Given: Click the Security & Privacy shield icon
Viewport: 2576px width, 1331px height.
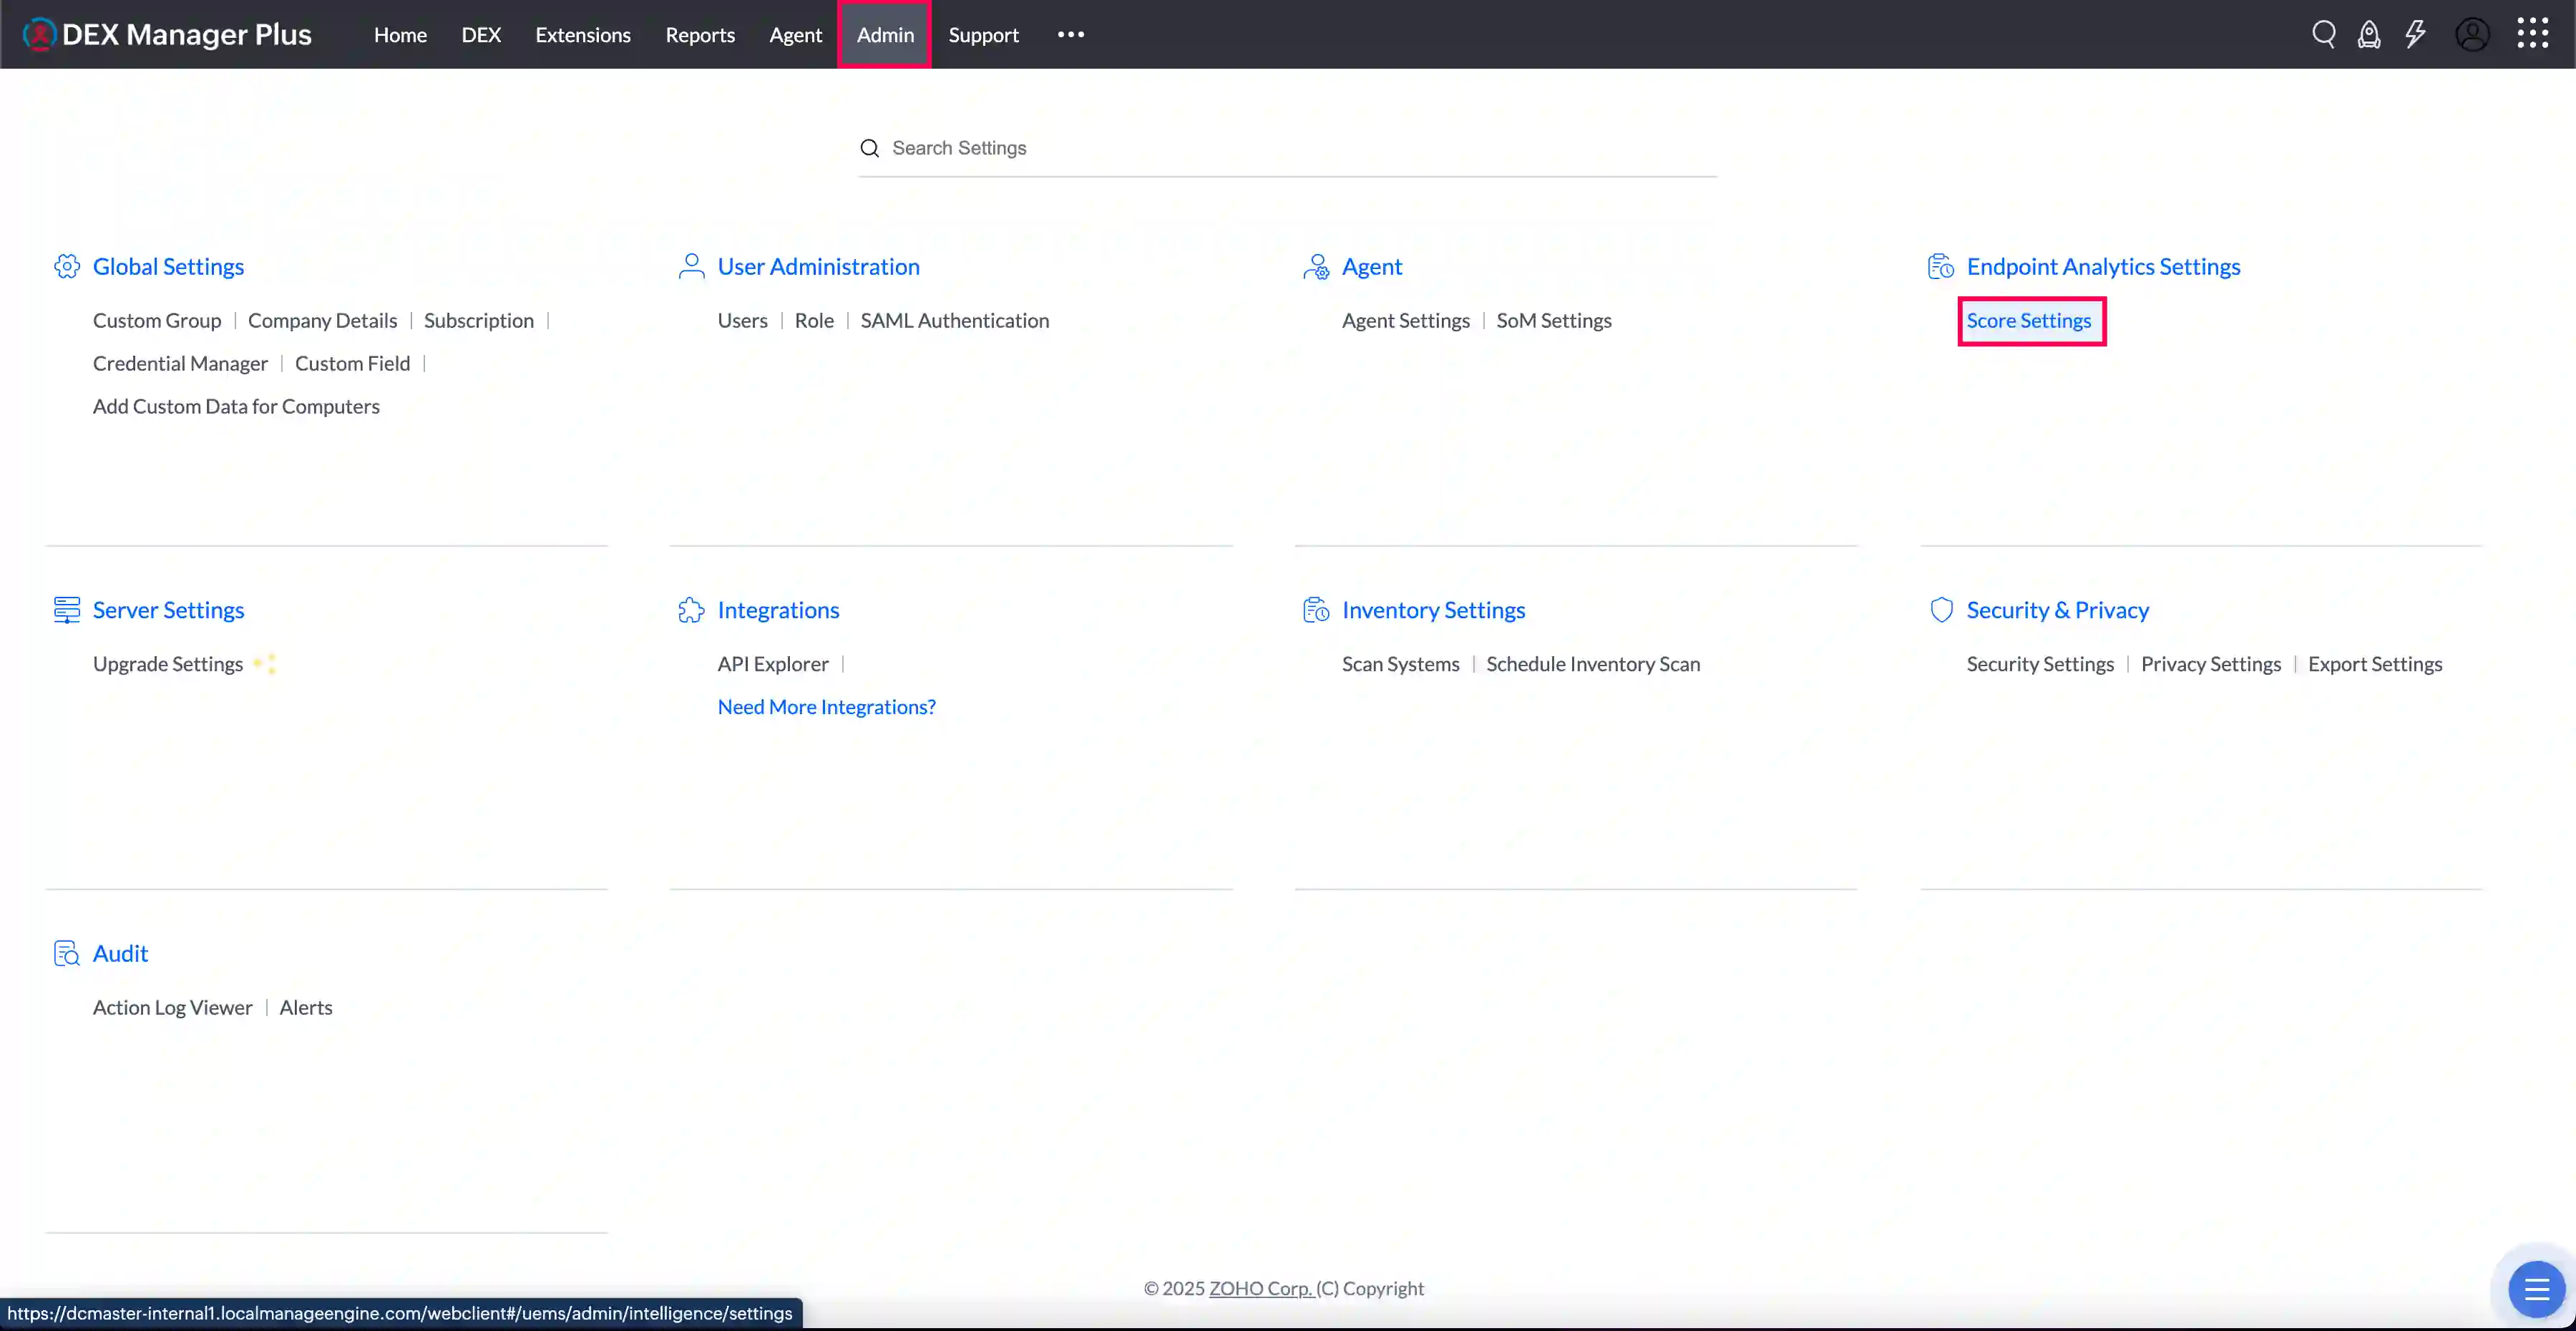Looking at the screenshot, I should tap(1941, 609).
